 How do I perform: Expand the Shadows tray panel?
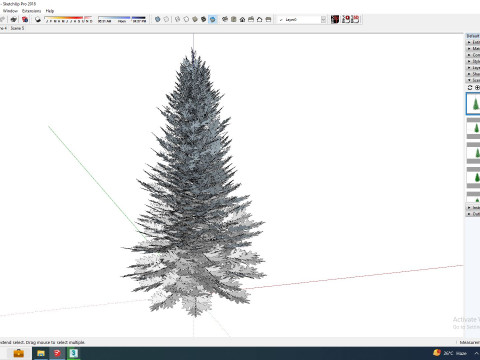pos(473,74)
